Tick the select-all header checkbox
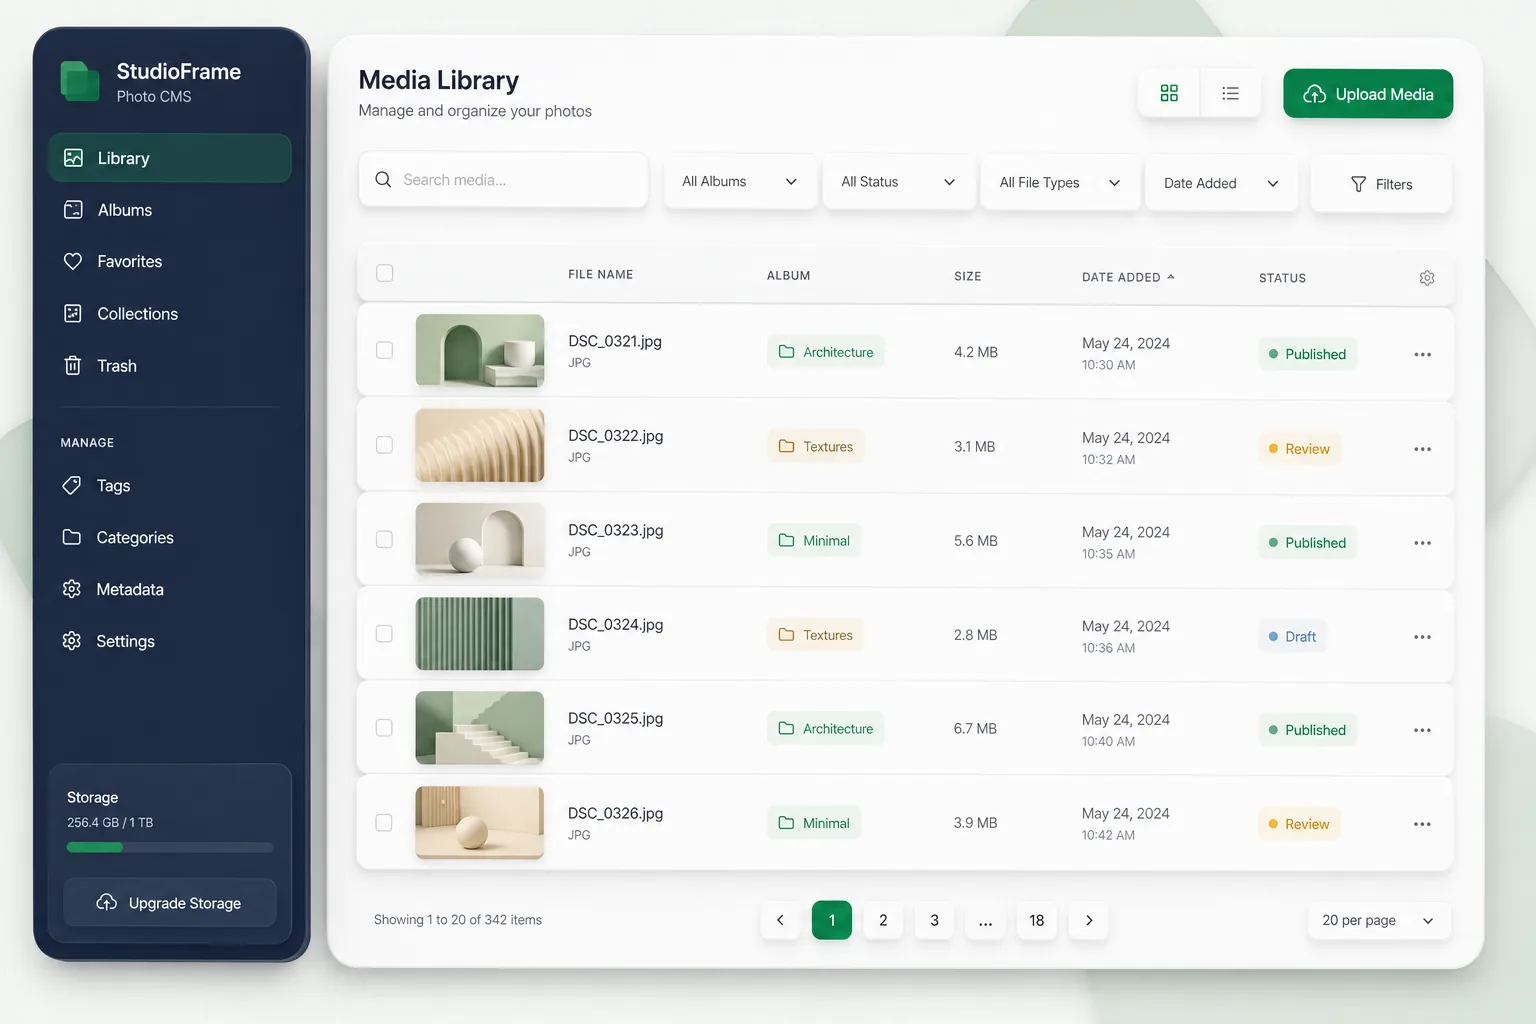 [x=384, y=273]
